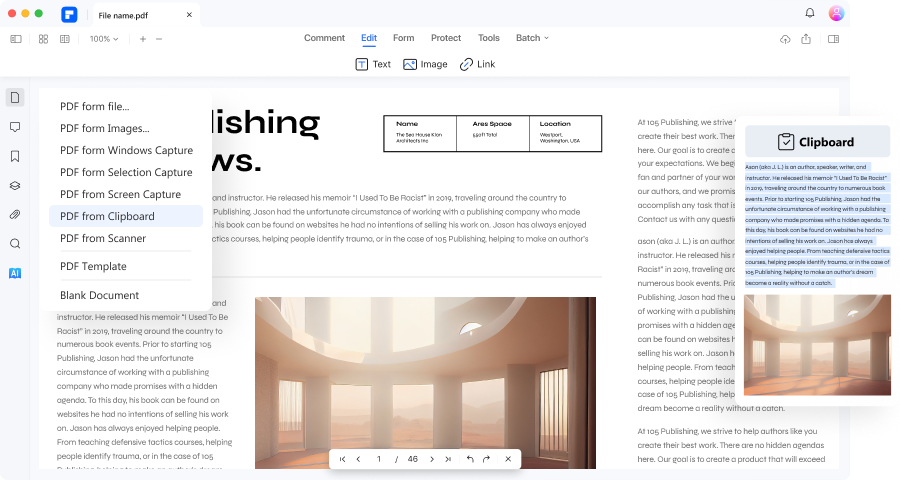
Task: Choose the Image edit tool
Action: pos(425,64)
